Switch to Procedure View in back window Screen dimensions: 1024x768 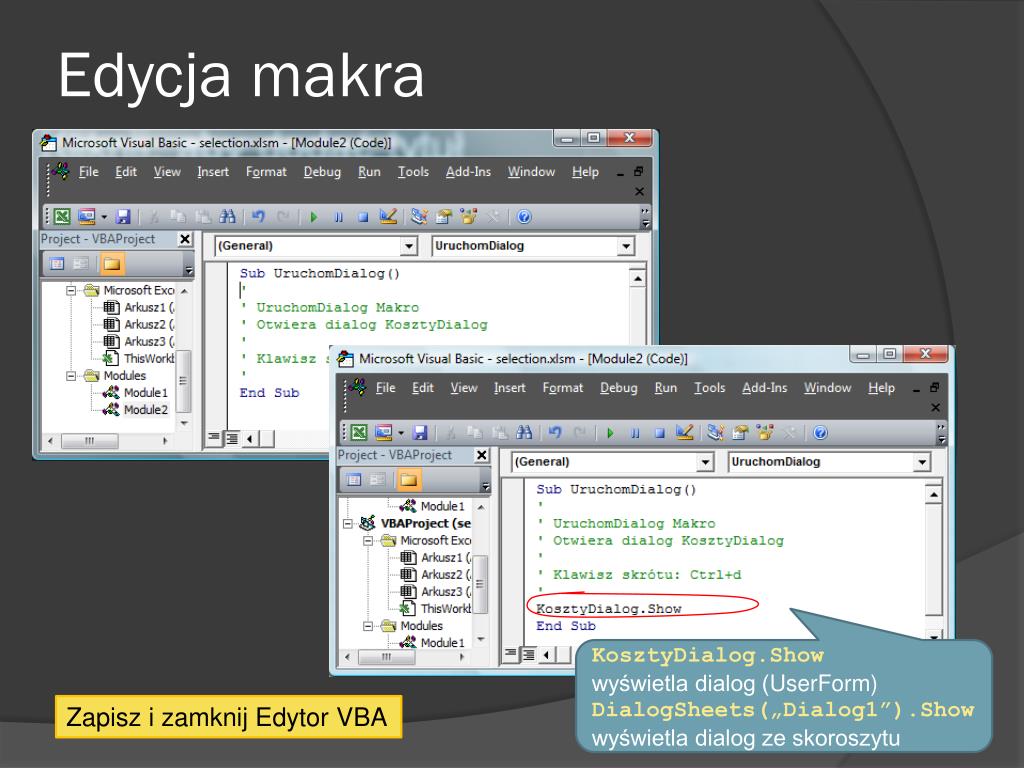215,438
